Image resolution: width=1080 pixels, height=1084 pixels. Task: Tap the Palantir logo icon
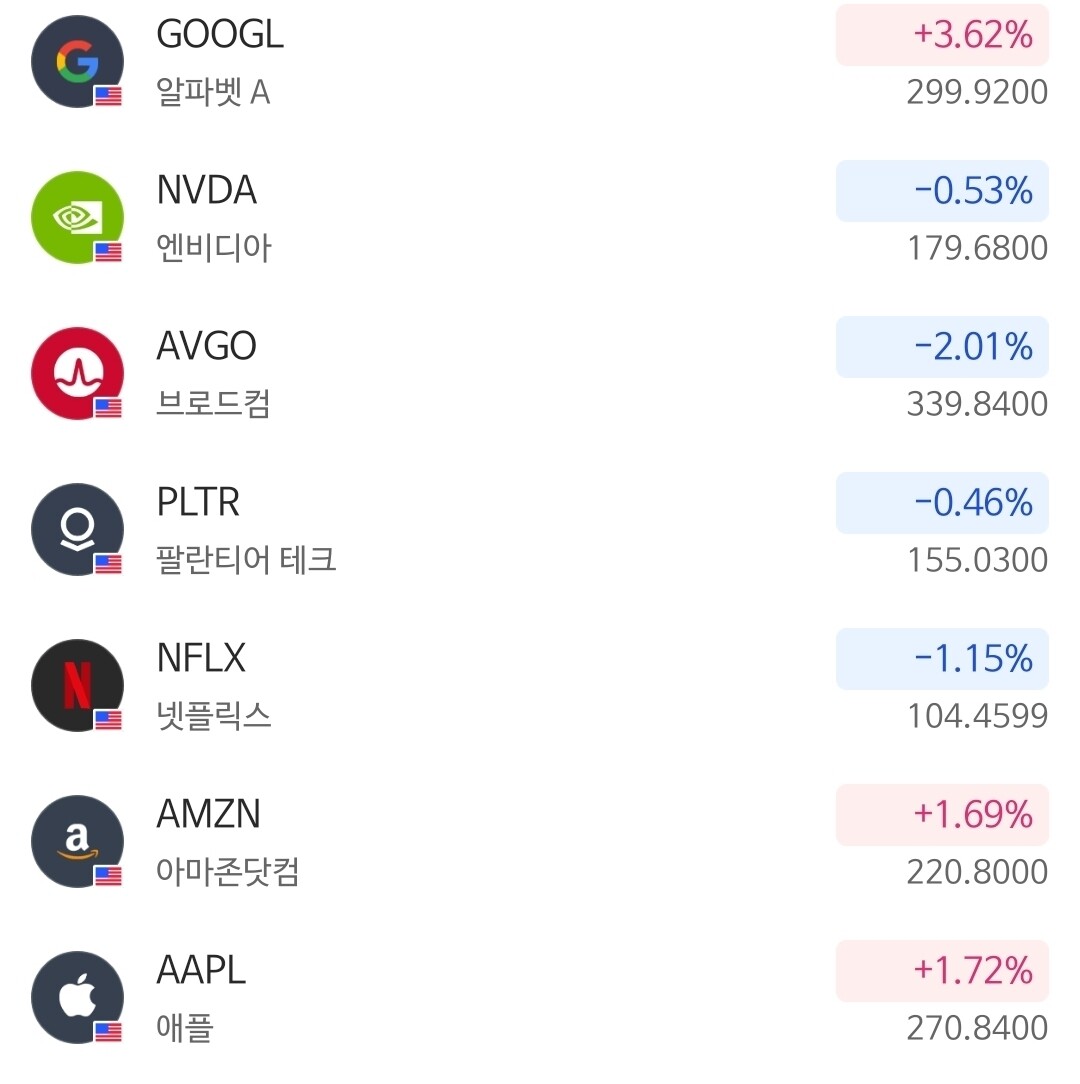pos(77,530)
